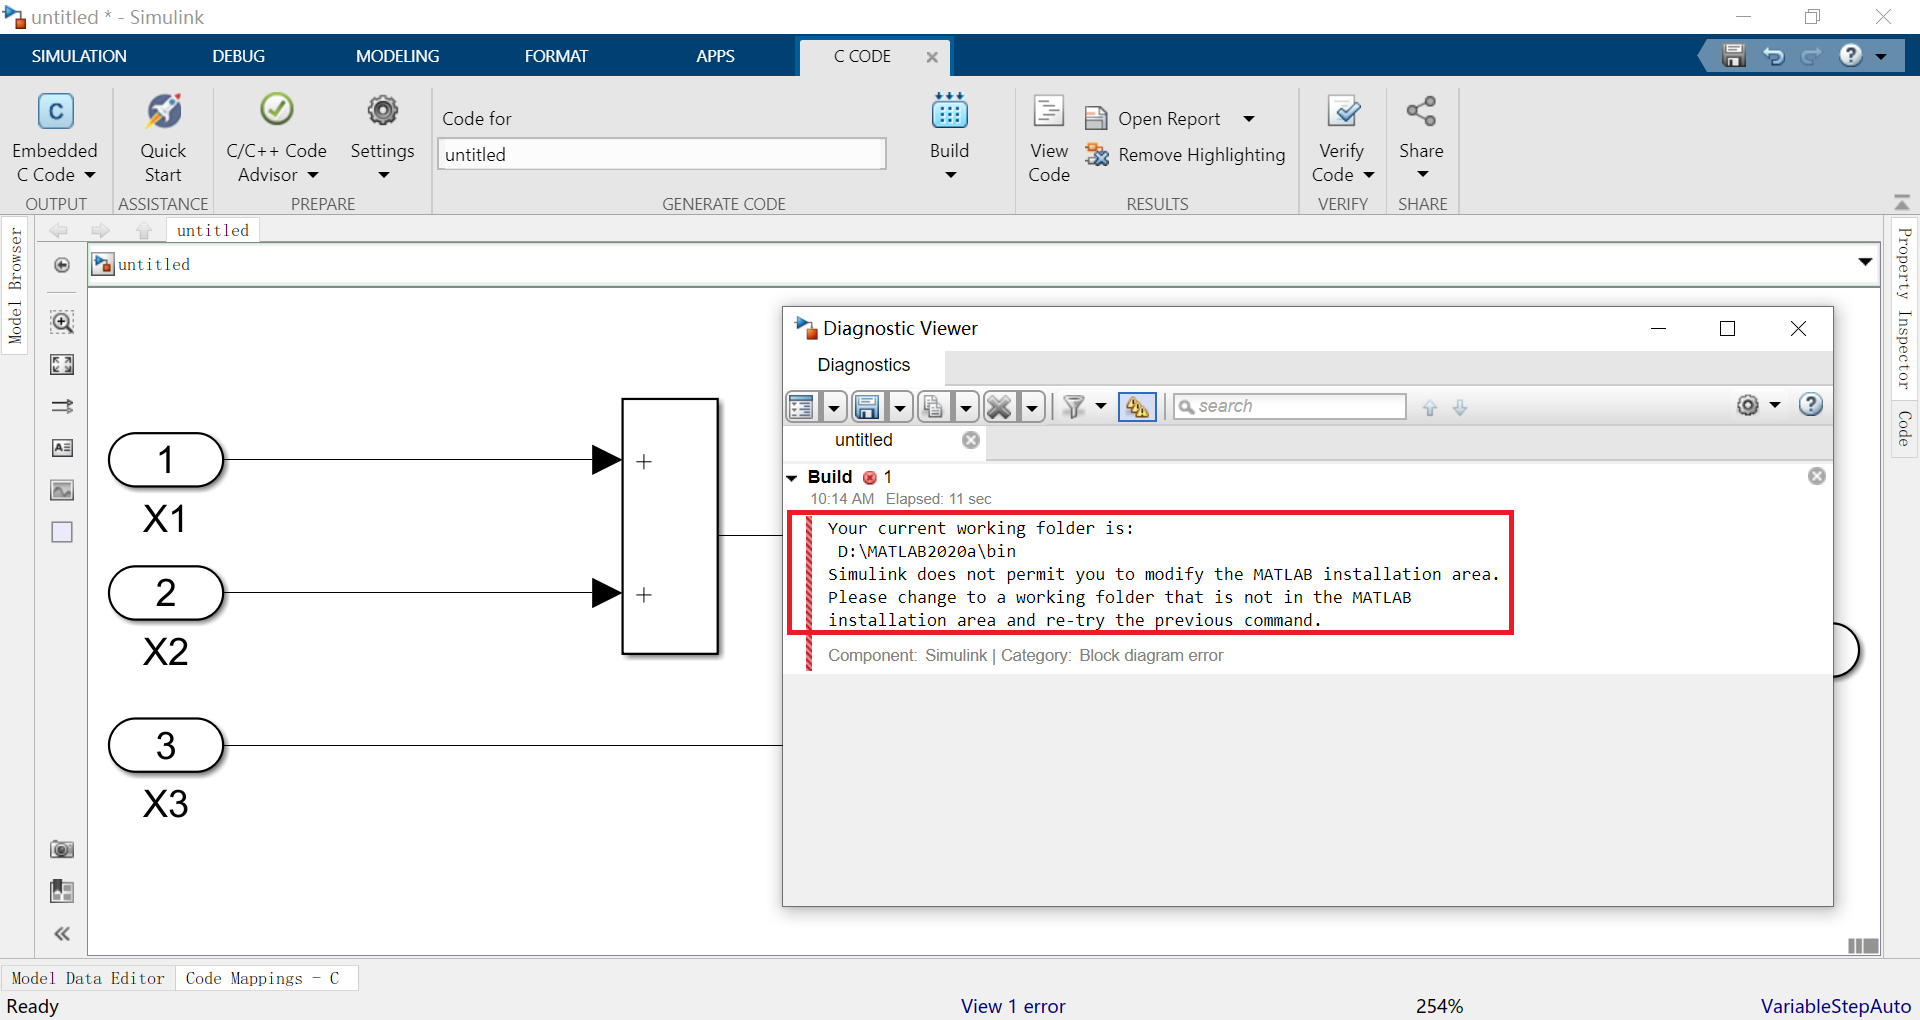Insert an image from the palette
Viewport: 1920px width, 1020px height.
(x=62, y=490)
